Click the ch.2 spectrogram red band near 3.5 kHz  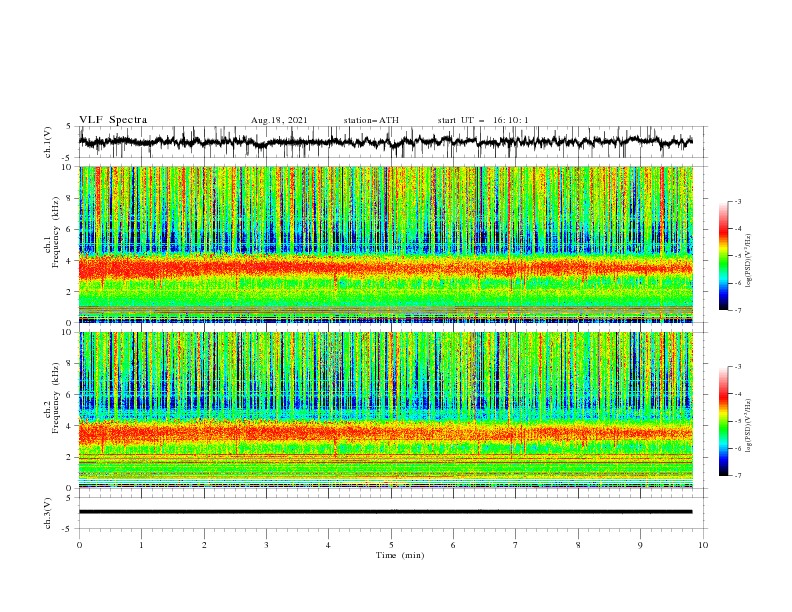tap(386, 432)
